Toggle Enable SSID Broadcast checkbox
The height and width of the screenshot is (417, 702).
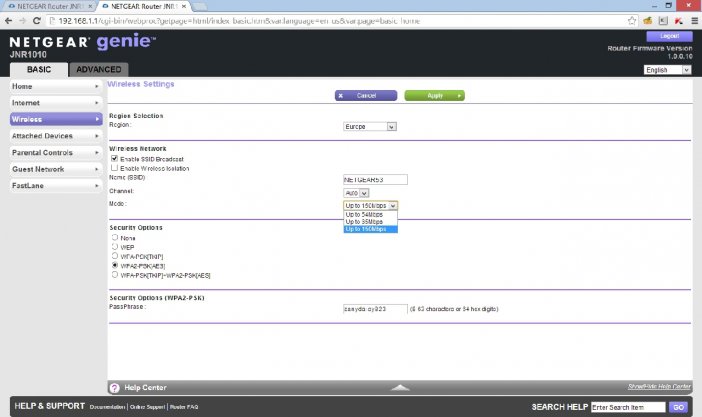[115, 159]
